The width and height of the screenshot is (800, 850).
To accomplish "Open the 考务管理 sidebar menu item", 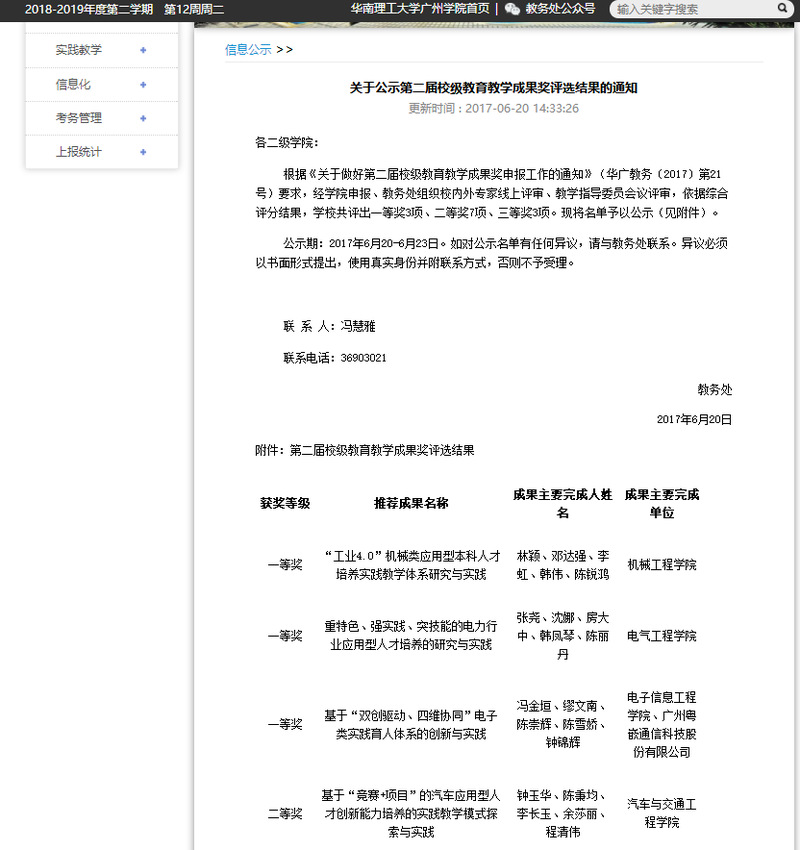I will 79,118.
